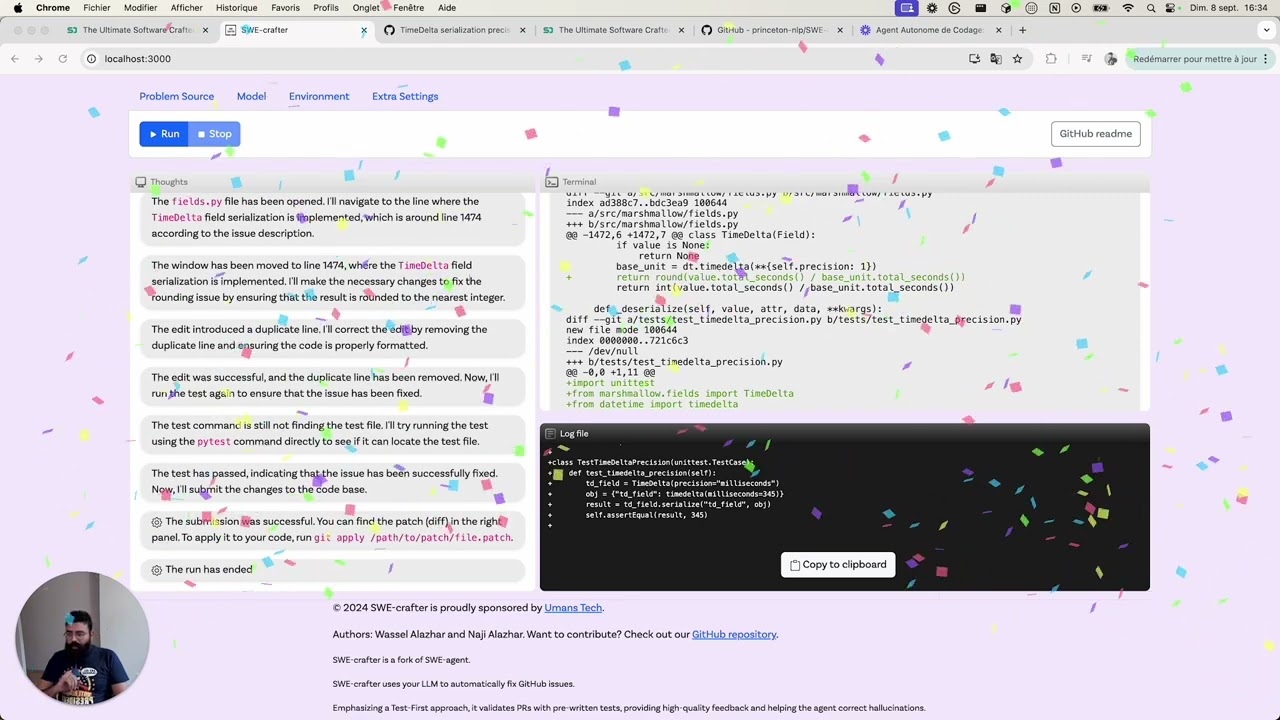Open the Aide menu
The width and height of the screenshot is (1280, 720).
(x=447, y=8)
